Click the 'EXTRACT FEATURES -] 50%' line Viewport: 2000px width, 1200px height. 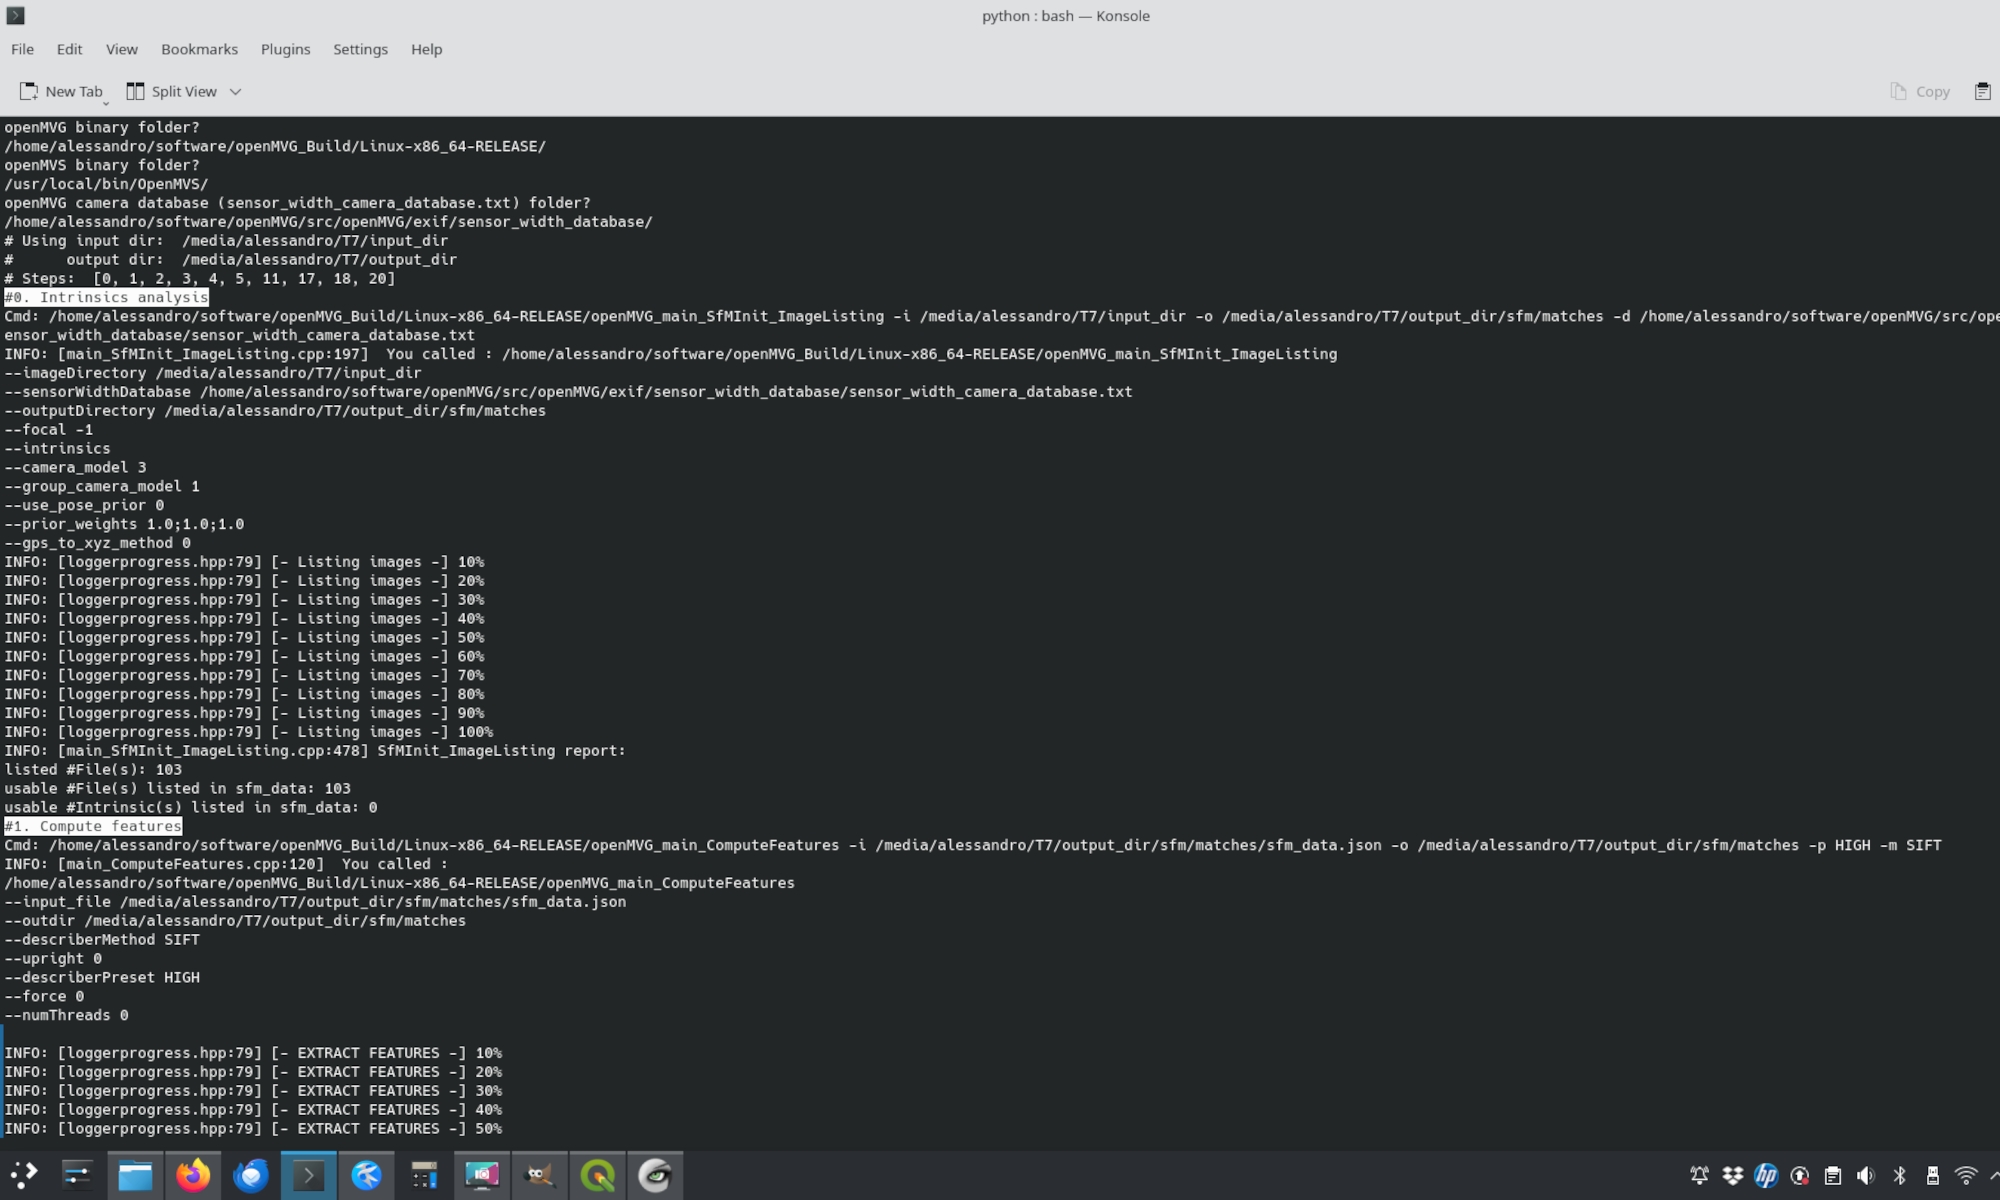pos(253,1128)
